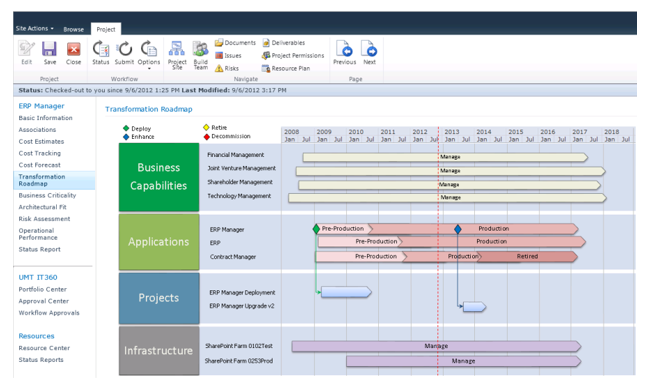Open the UMT IT360 heading link
Viewport: 651px width, 390px height.
point(38,277)
